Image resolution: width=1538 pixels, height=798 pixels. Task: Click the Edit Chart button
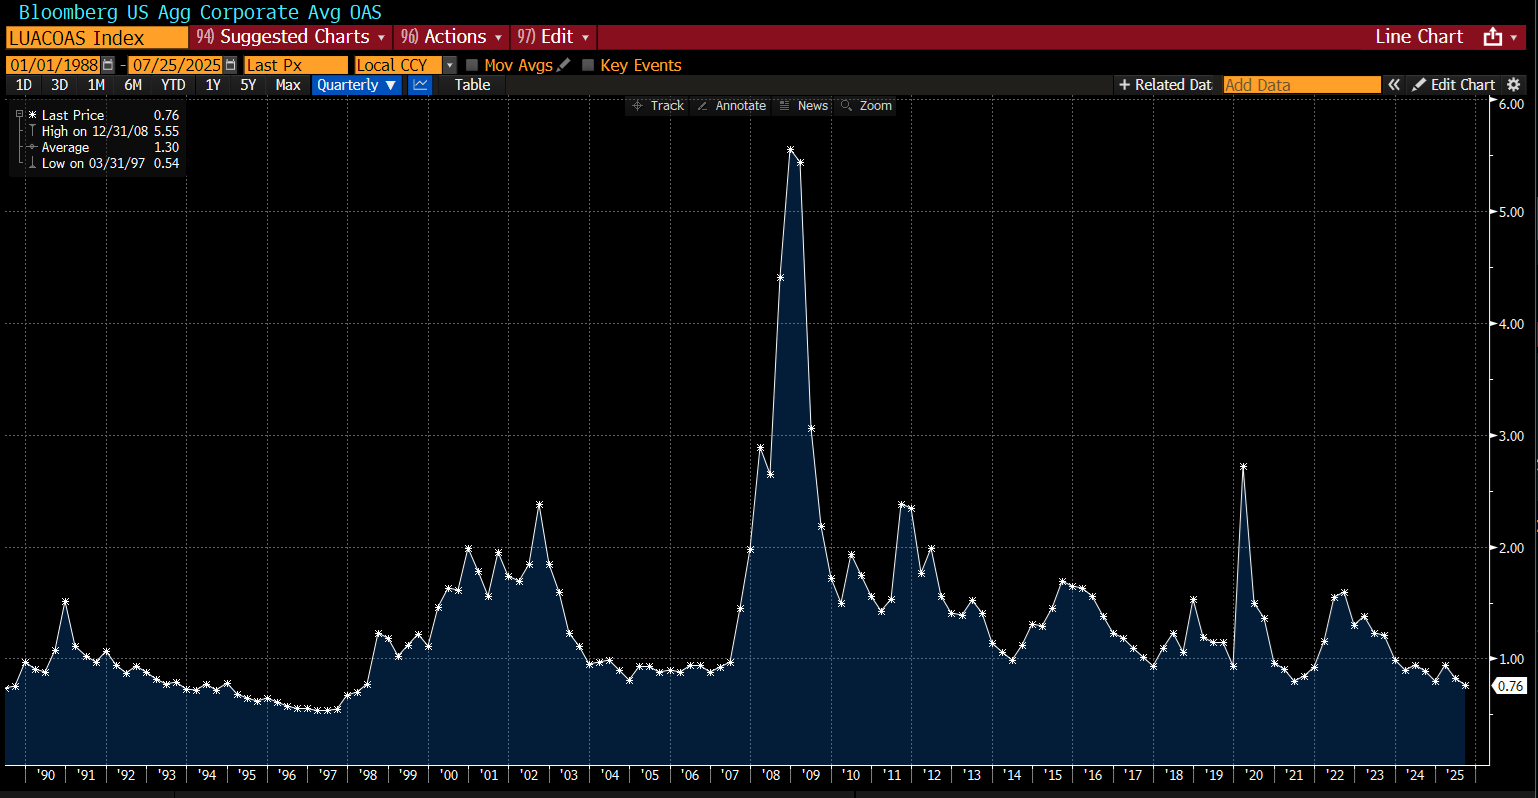(1453, 85)
